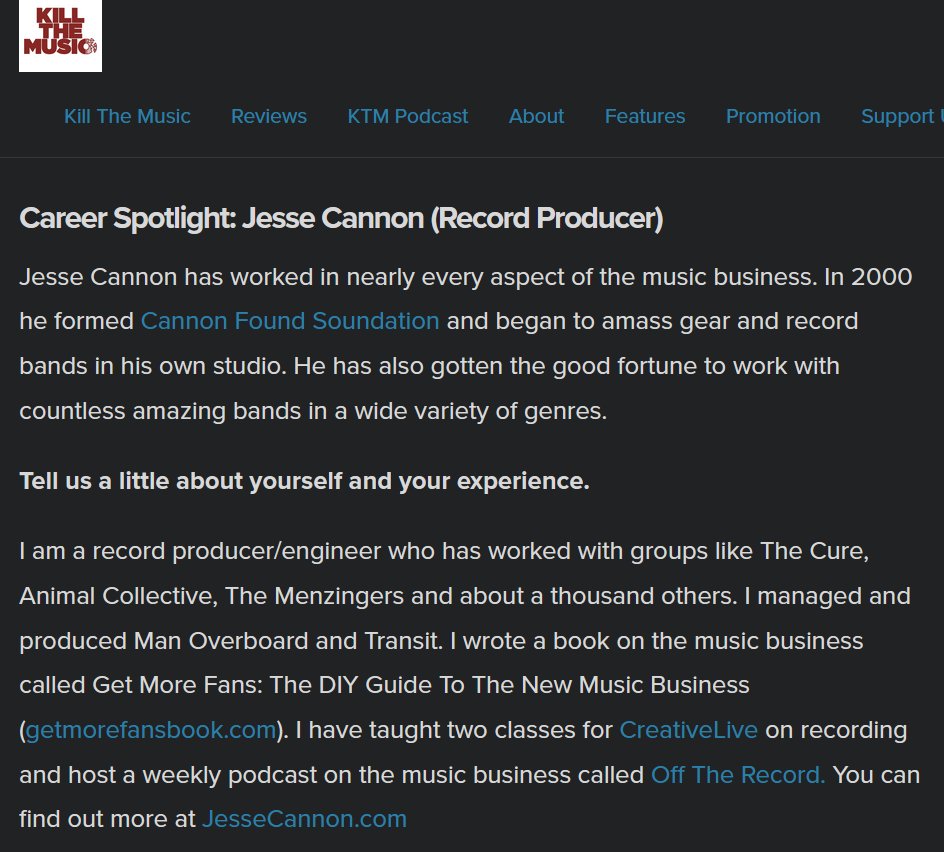Click the text 'bands in his own studio'
This screenshot has height=852, width=944.
pyautogui.click(x=152, y=365)
